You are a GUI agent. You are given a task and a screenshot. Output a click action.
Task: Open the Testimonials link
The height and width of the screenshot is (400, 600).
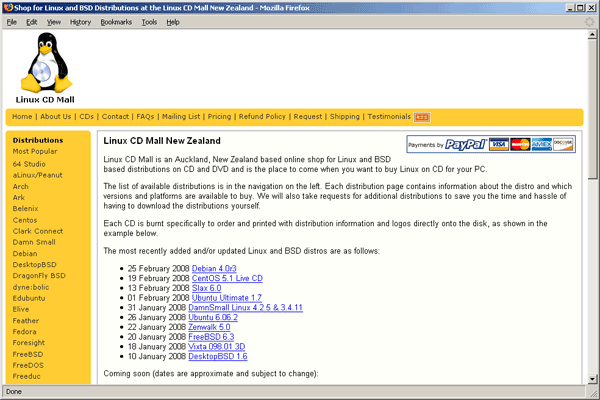(389, 116)
